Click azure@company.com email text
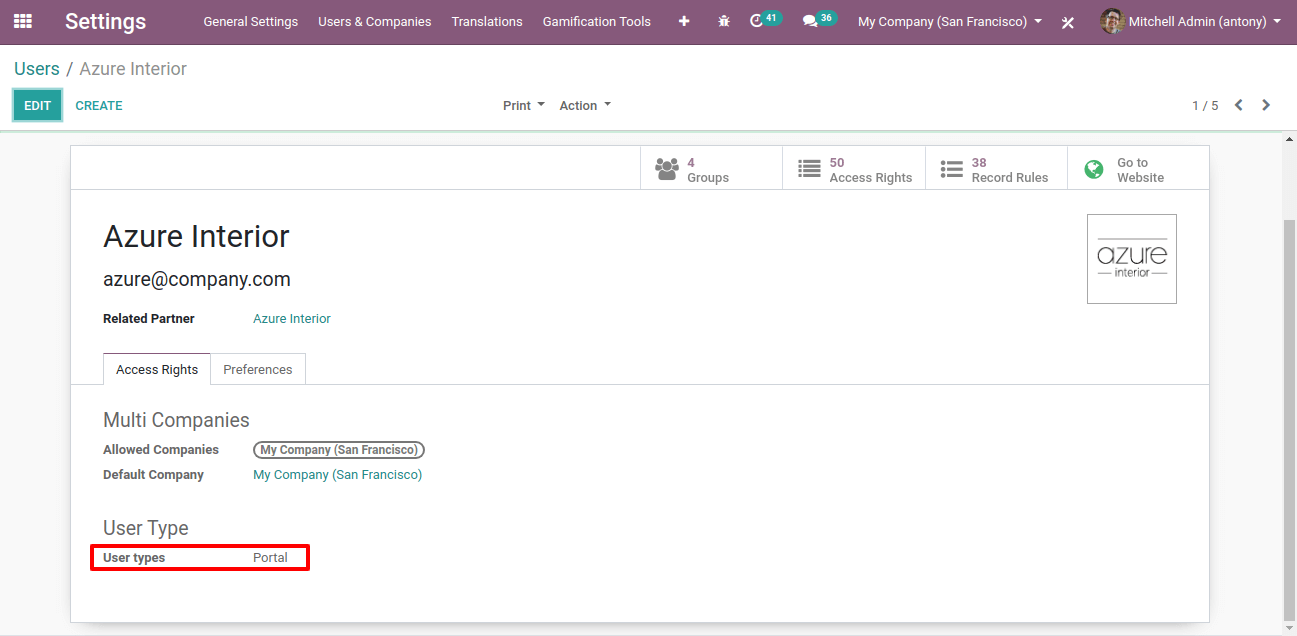 pyautogui.click(x=197, y=279)
